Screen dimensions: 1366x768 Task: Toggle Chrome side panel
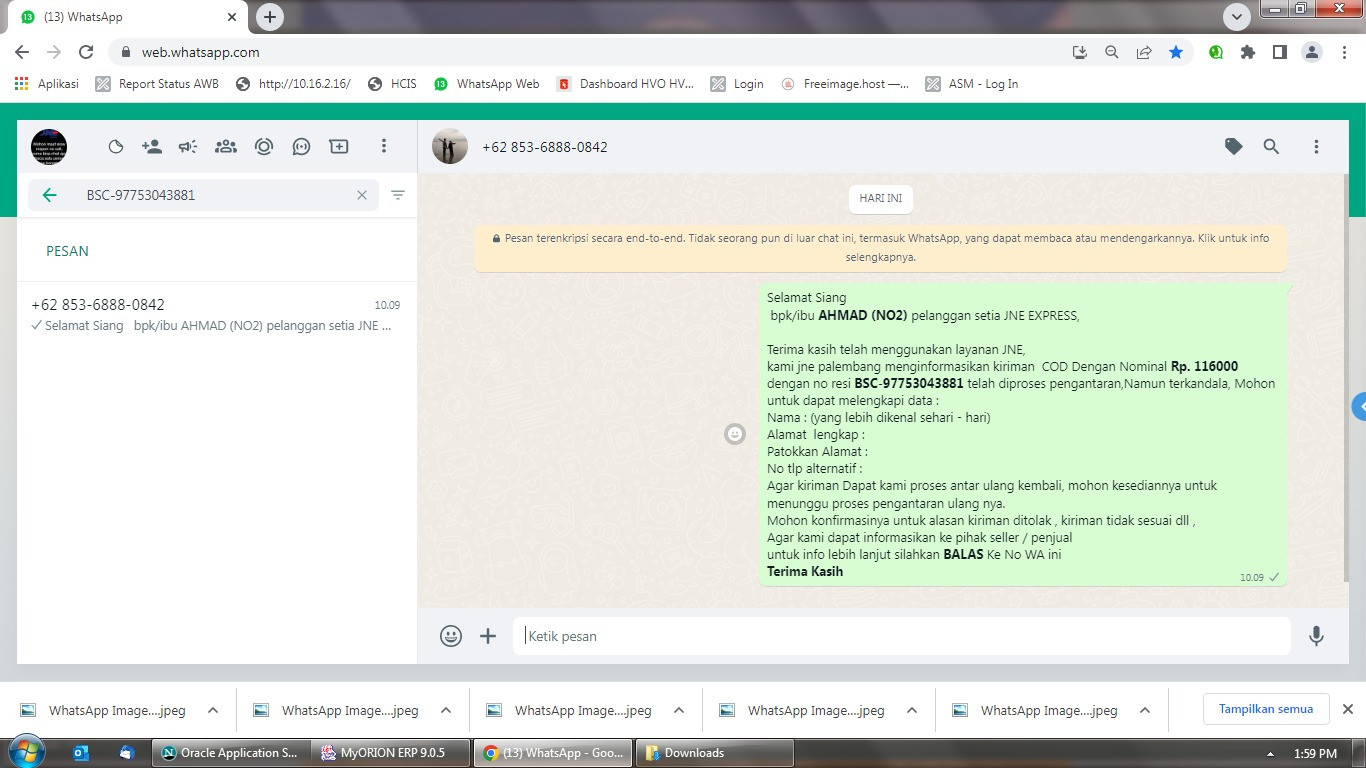1280,52
